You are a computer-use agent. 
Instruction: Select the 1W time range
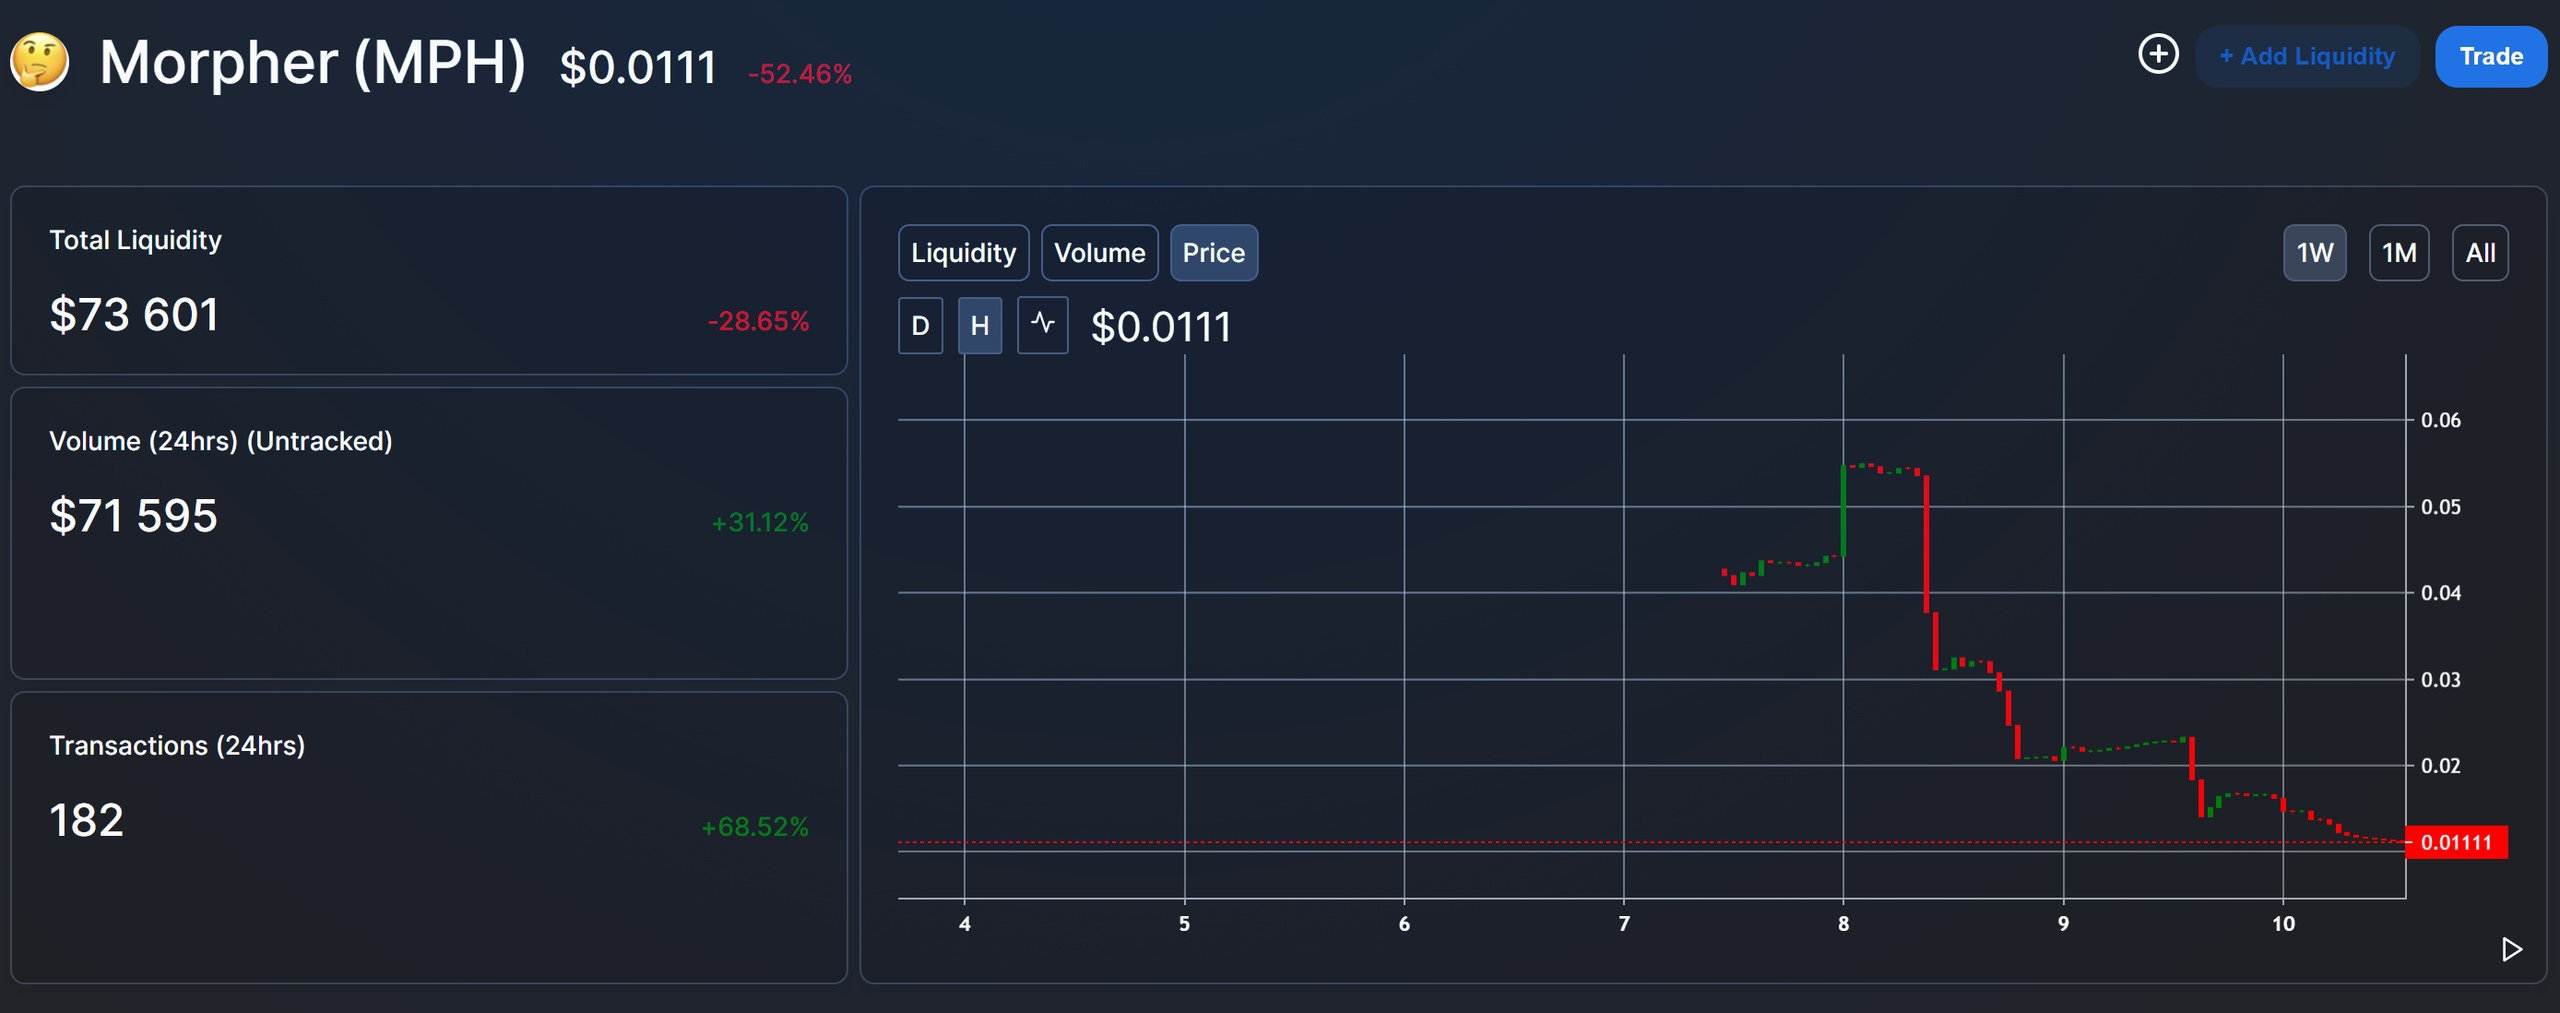(2314, 253)
